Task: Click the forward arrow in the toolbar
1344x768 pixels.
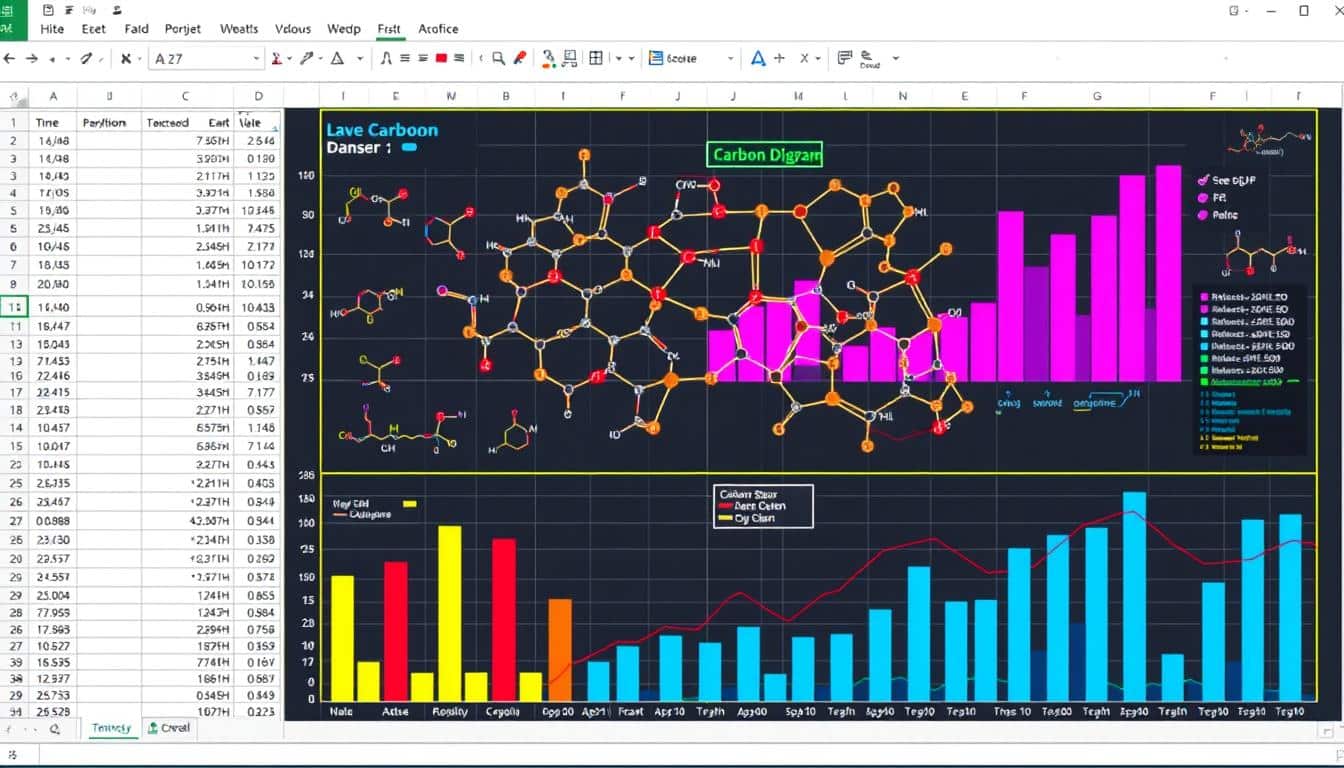Action: 33,59
